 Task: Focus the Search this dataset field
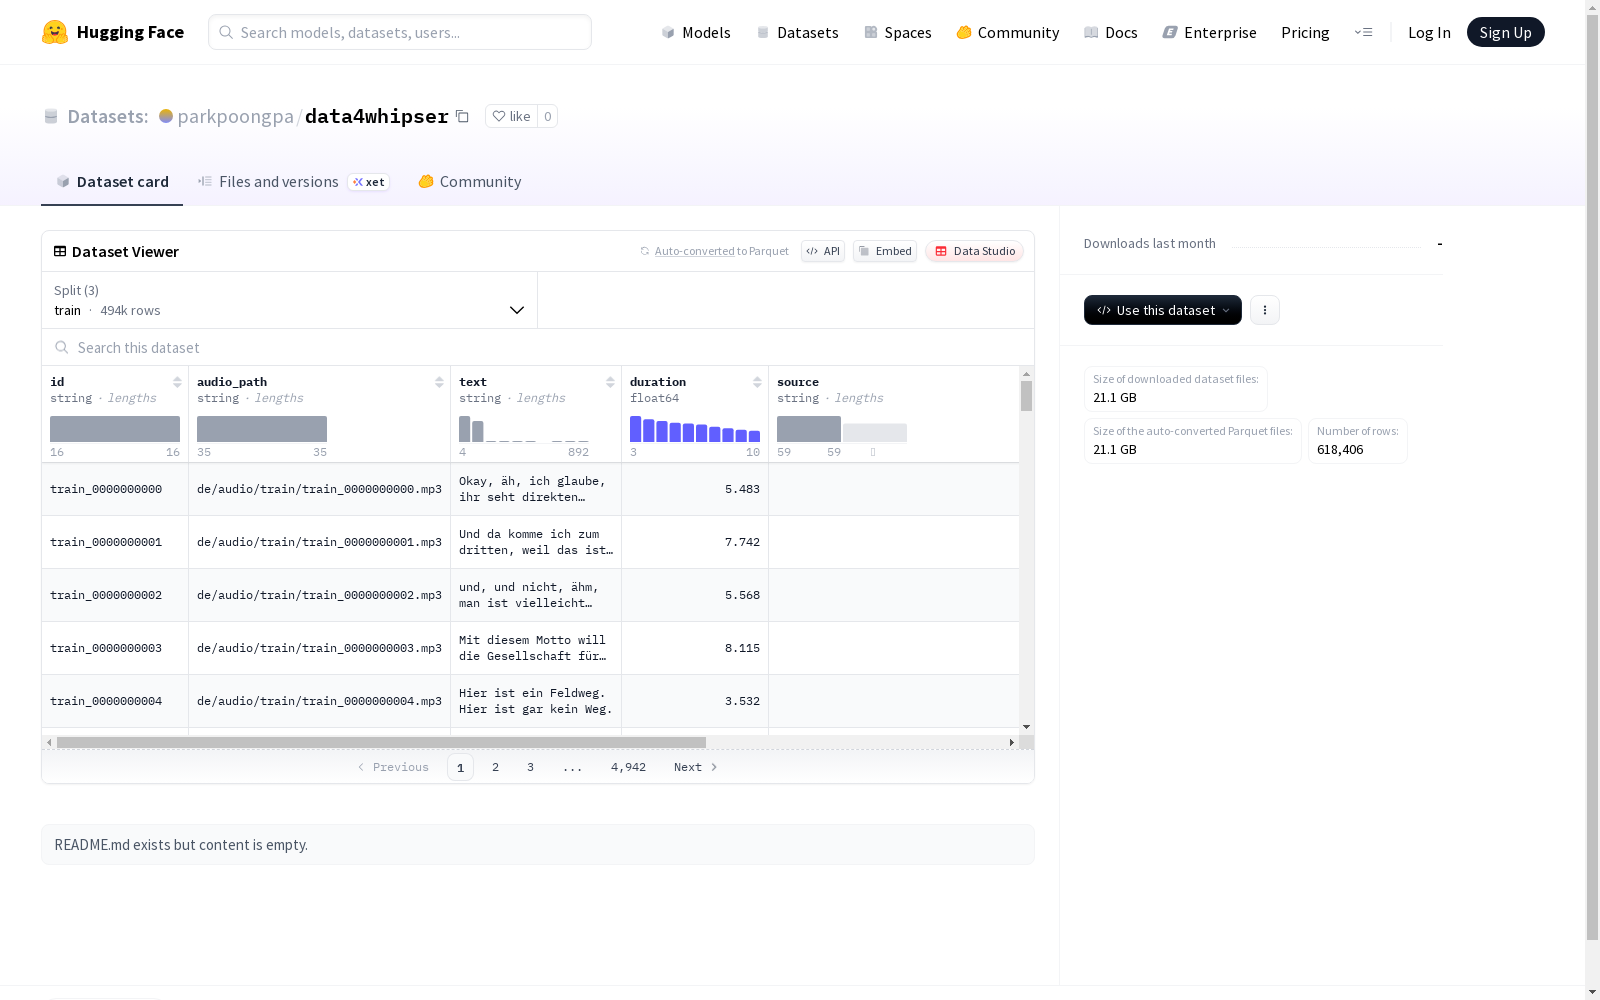[x=538, y=347]
